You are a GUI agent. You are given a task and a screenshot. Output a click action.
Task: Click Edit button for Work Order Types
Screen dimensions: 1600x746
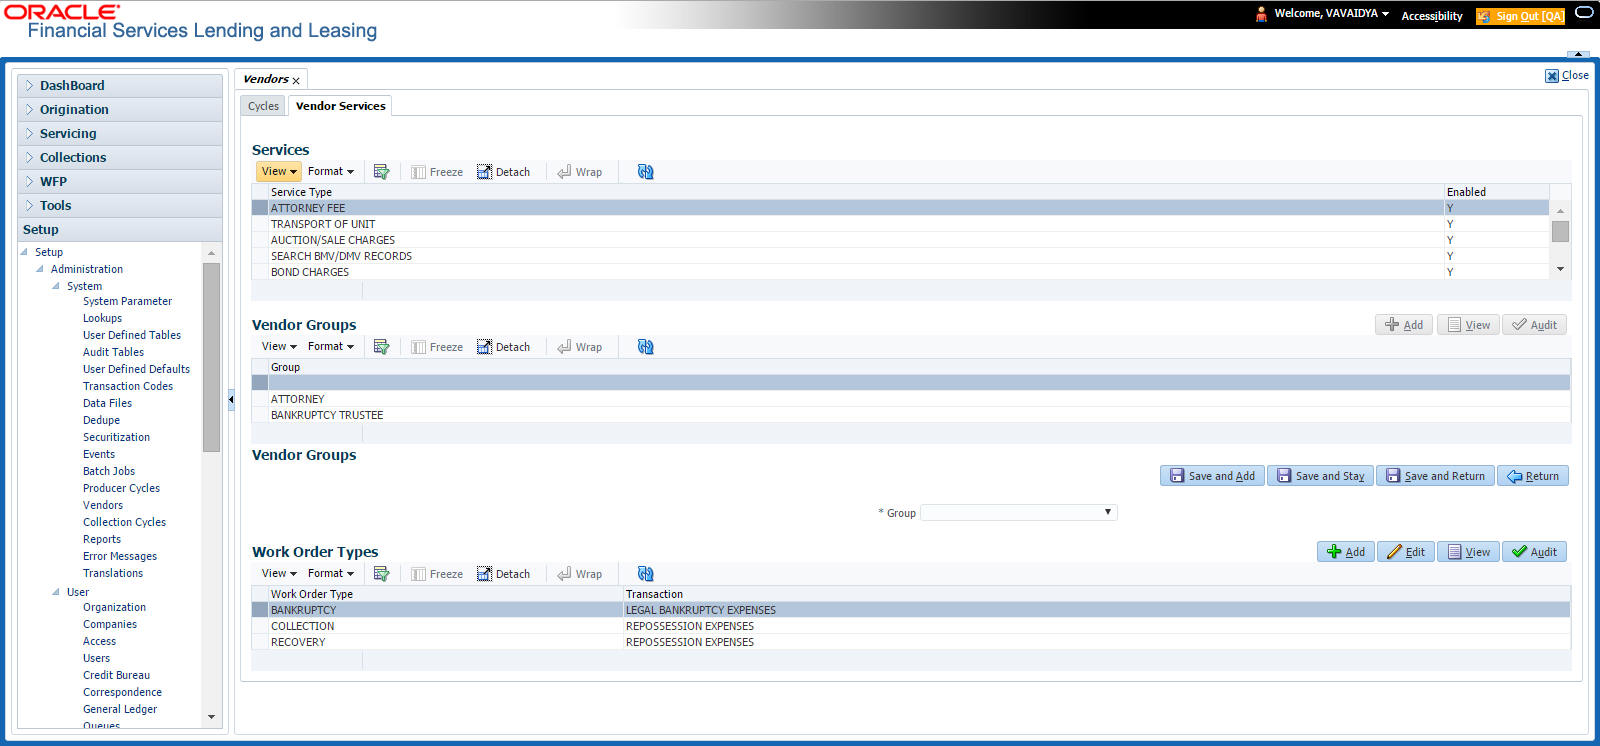coord(1406,552)
